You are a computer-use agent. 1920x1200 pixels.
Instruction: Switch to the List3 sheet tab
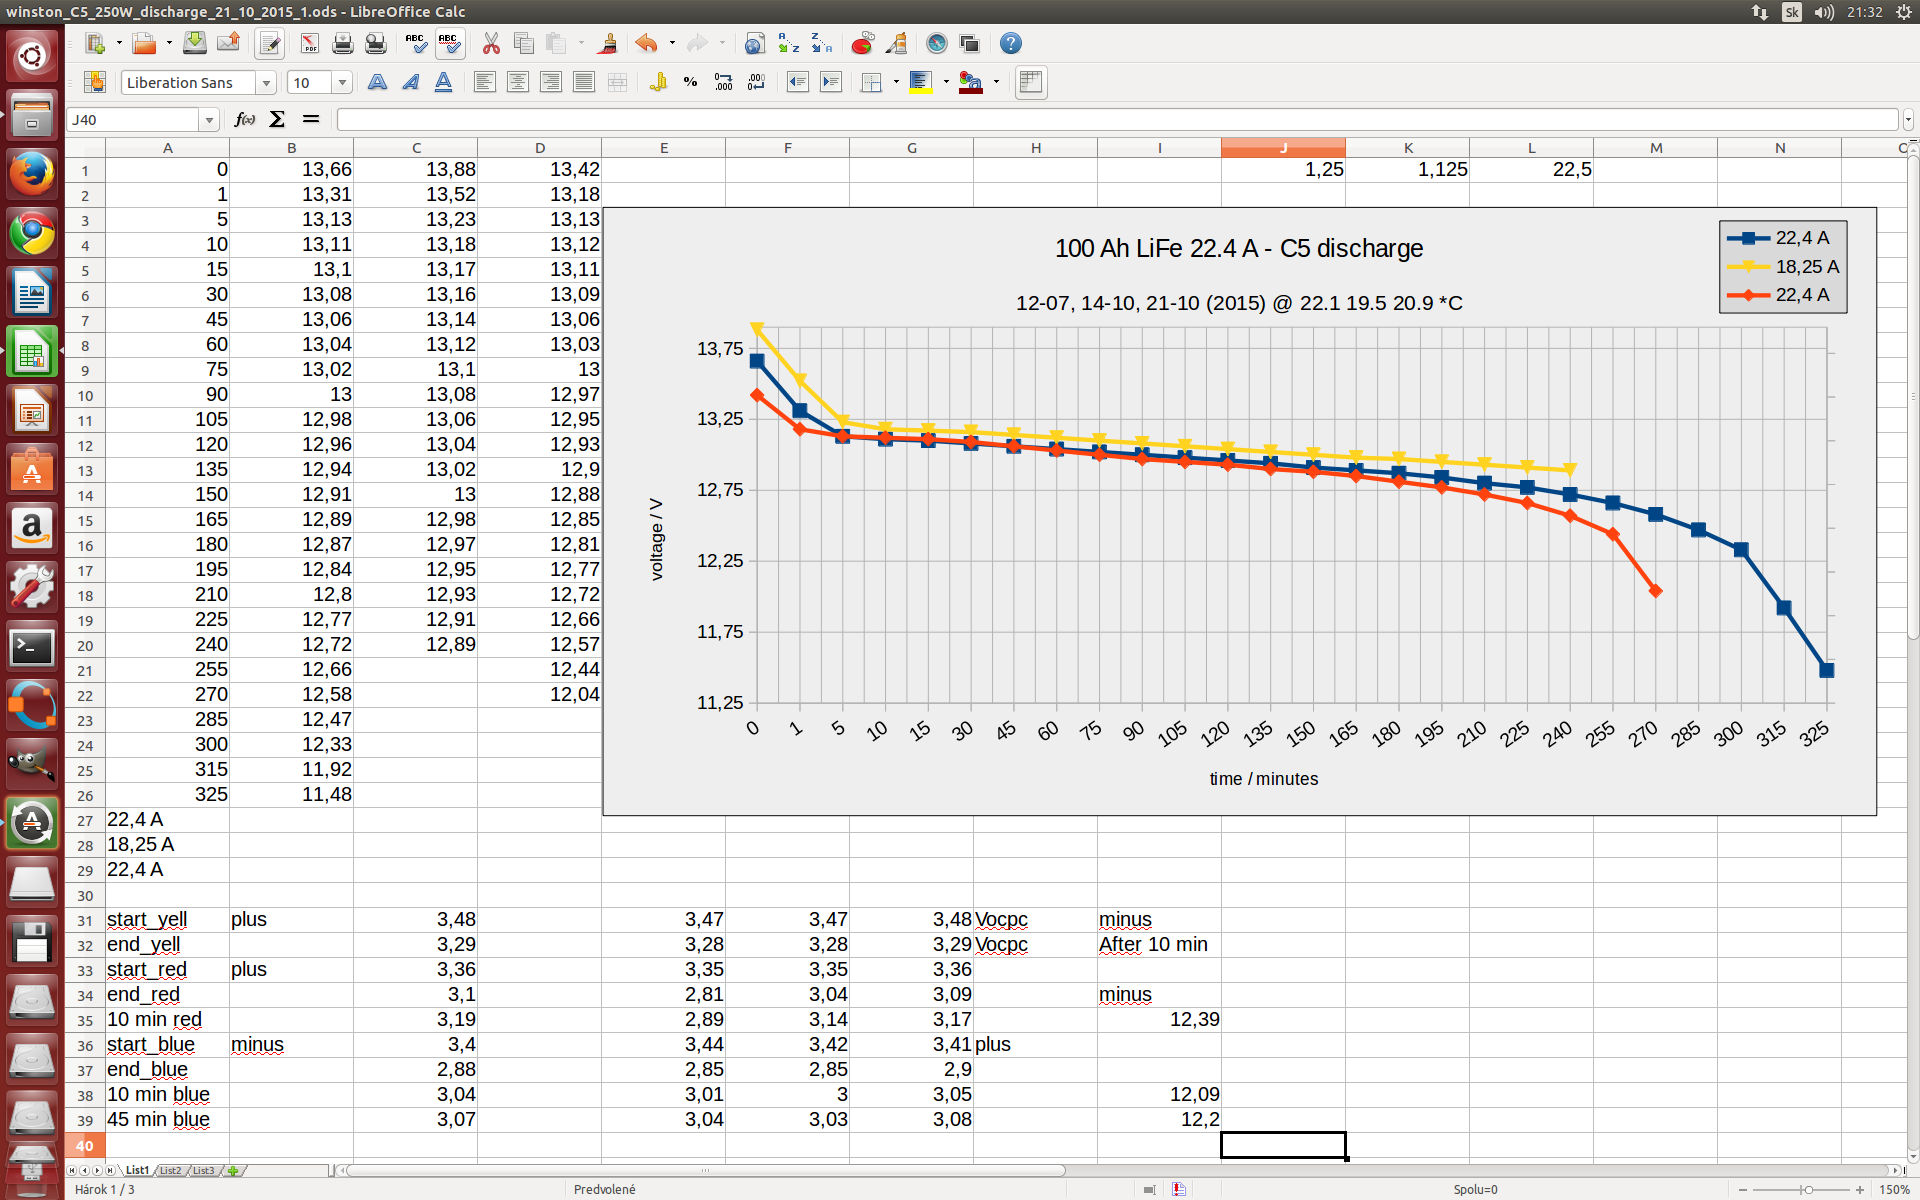(x=203, y=1170)
